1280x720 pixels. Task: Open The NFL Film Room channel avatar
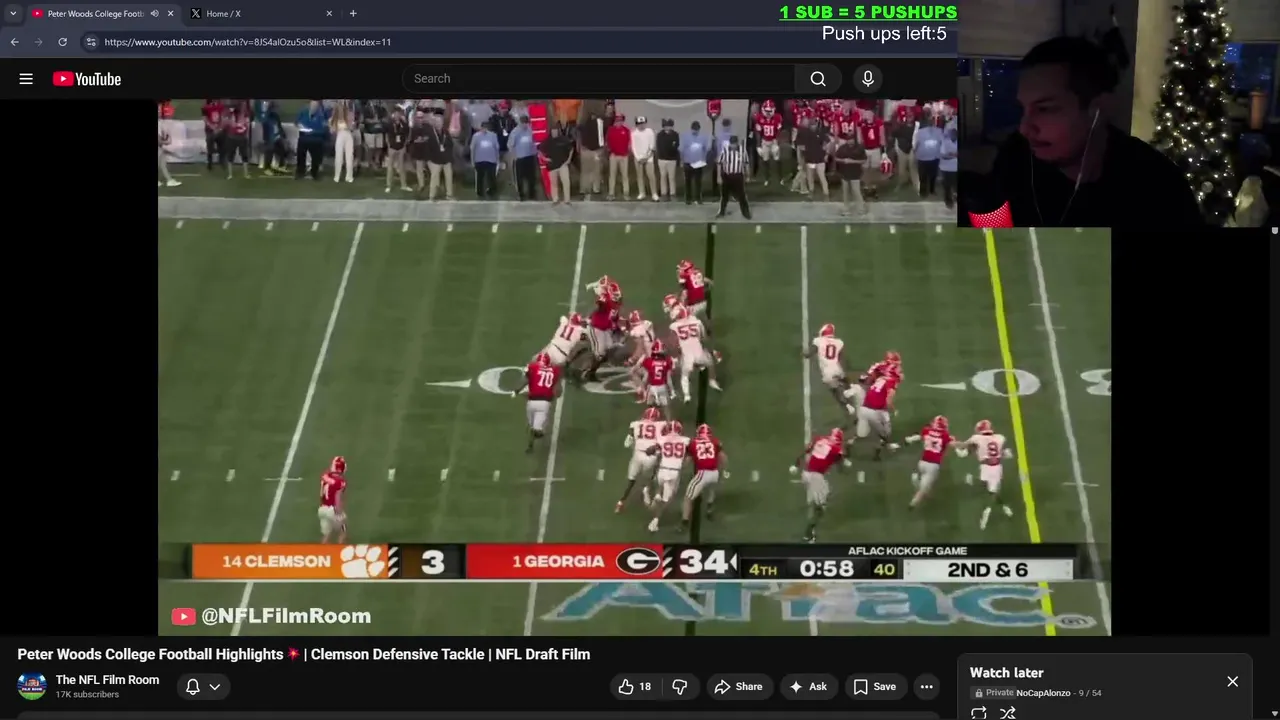point(32,686)
